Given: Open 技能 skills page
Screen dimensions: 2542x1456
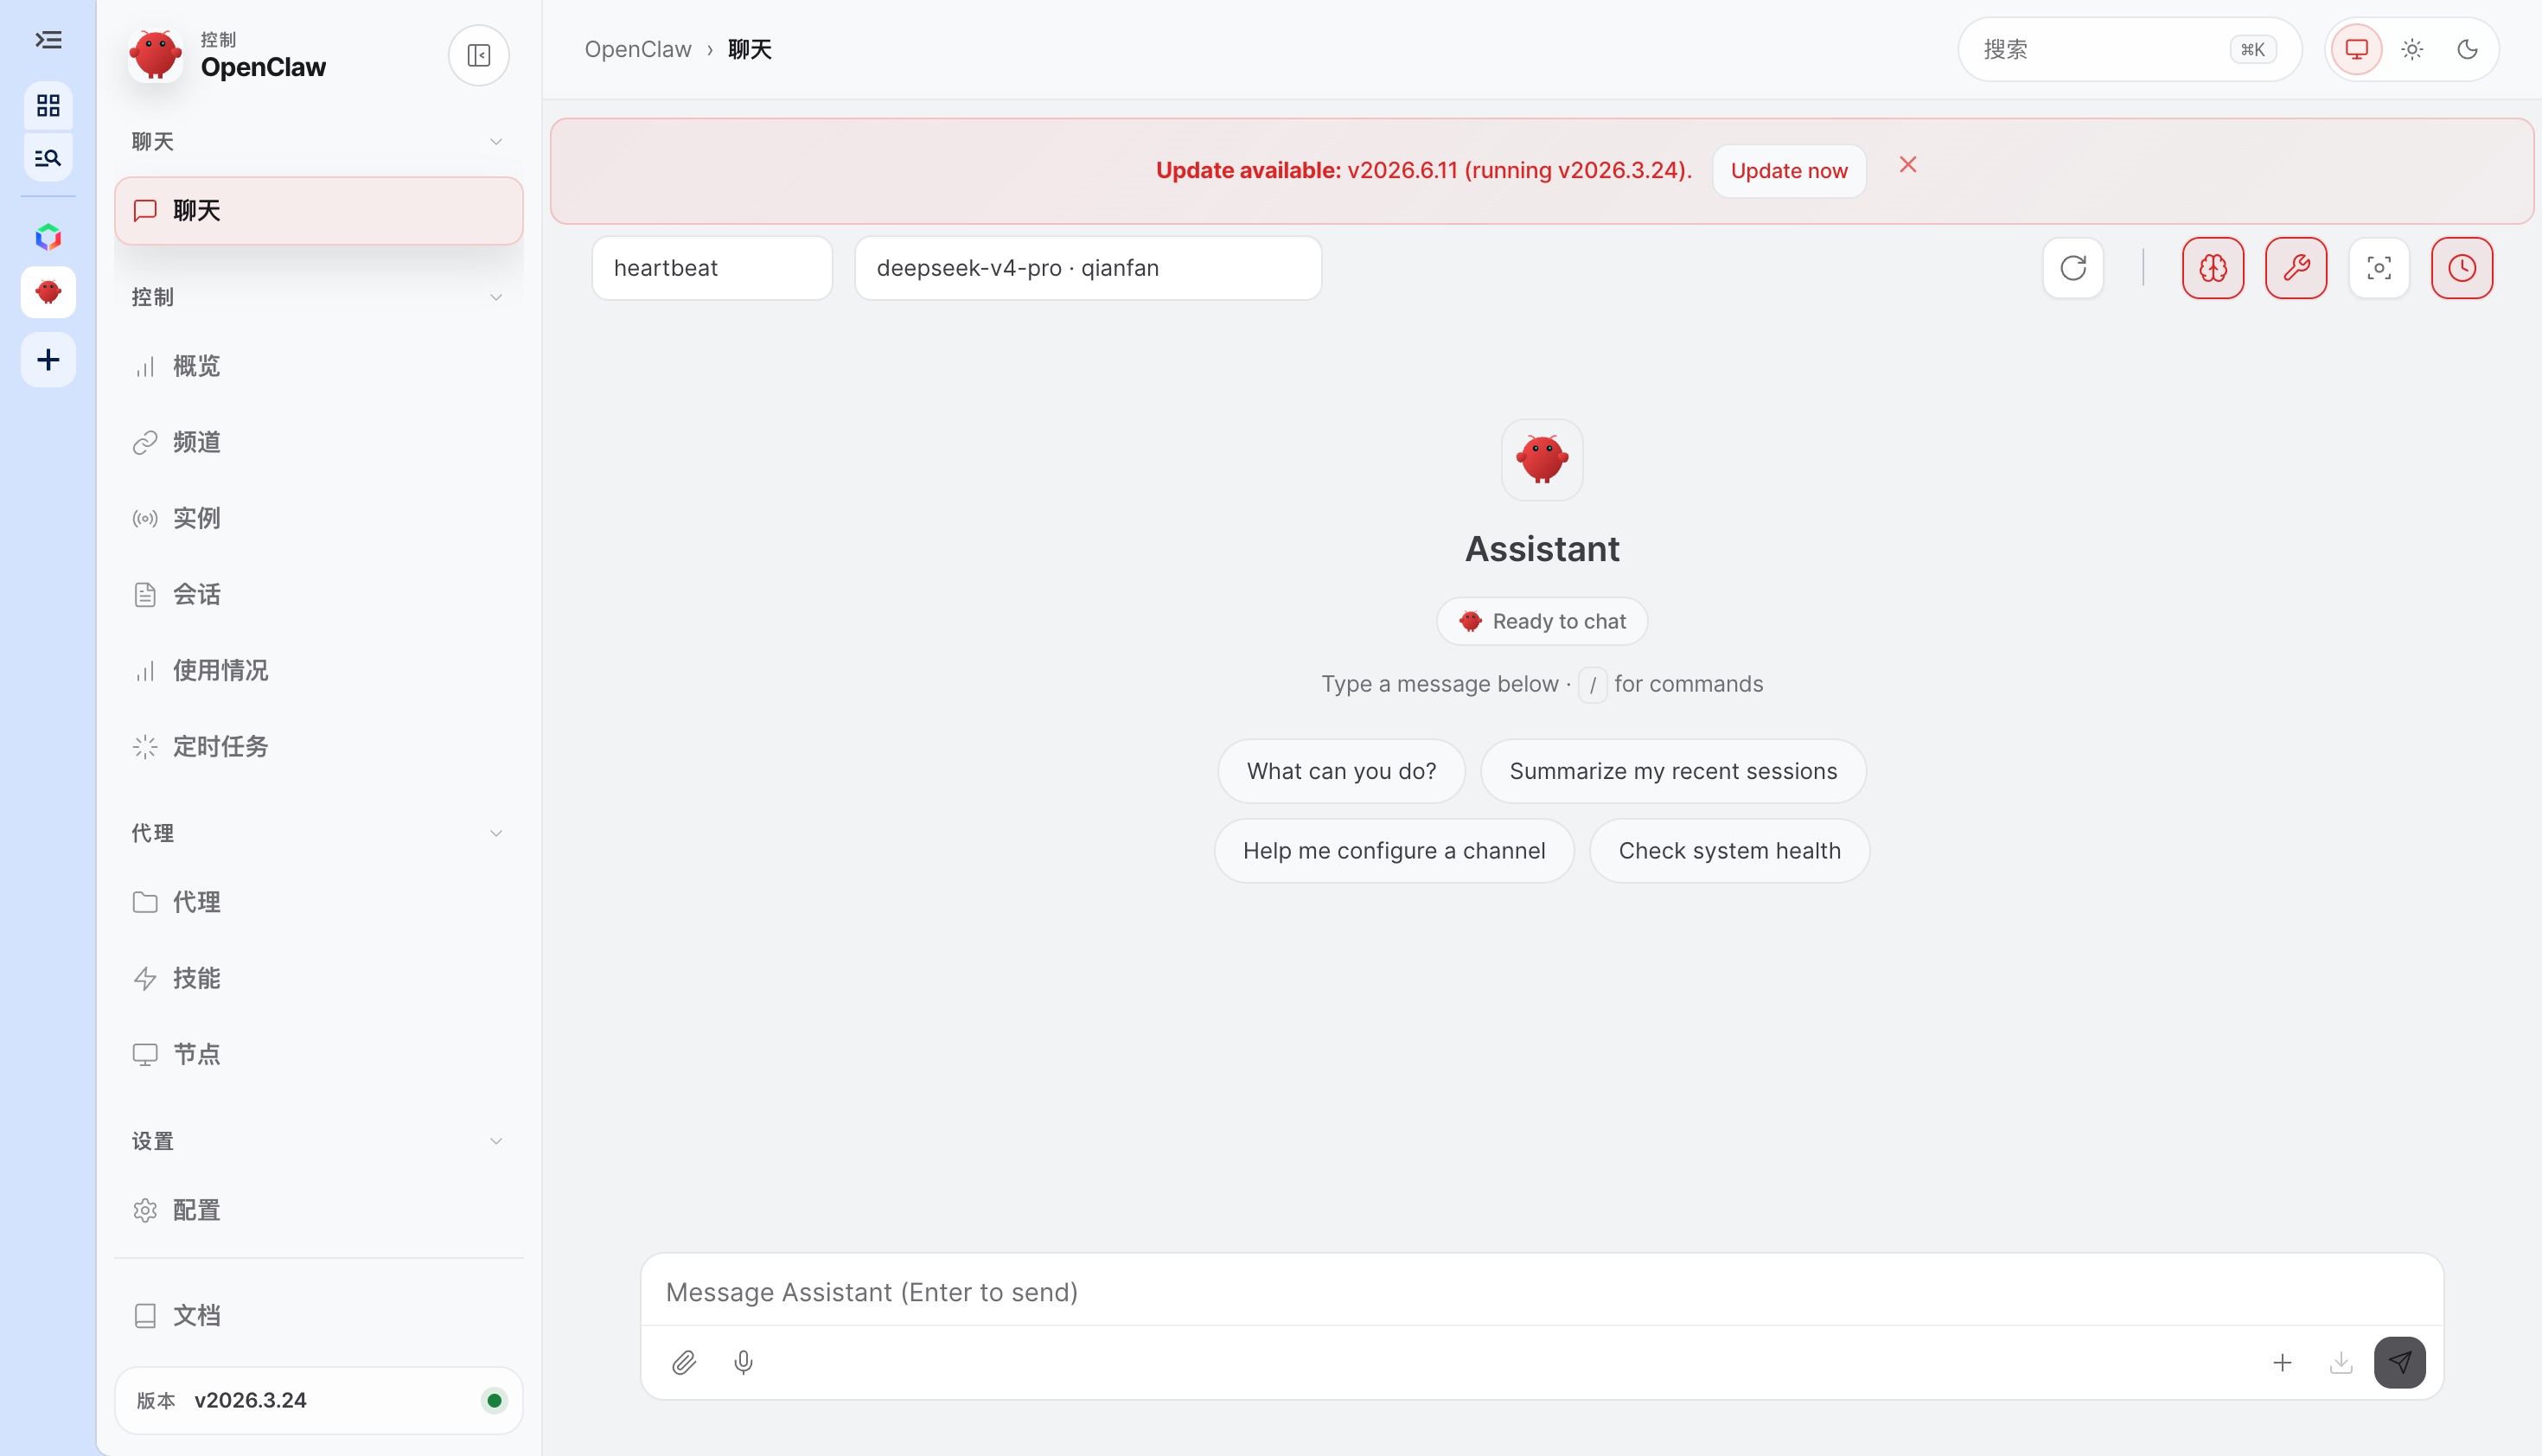Looking at the screenshot, I should click(319, 978).
